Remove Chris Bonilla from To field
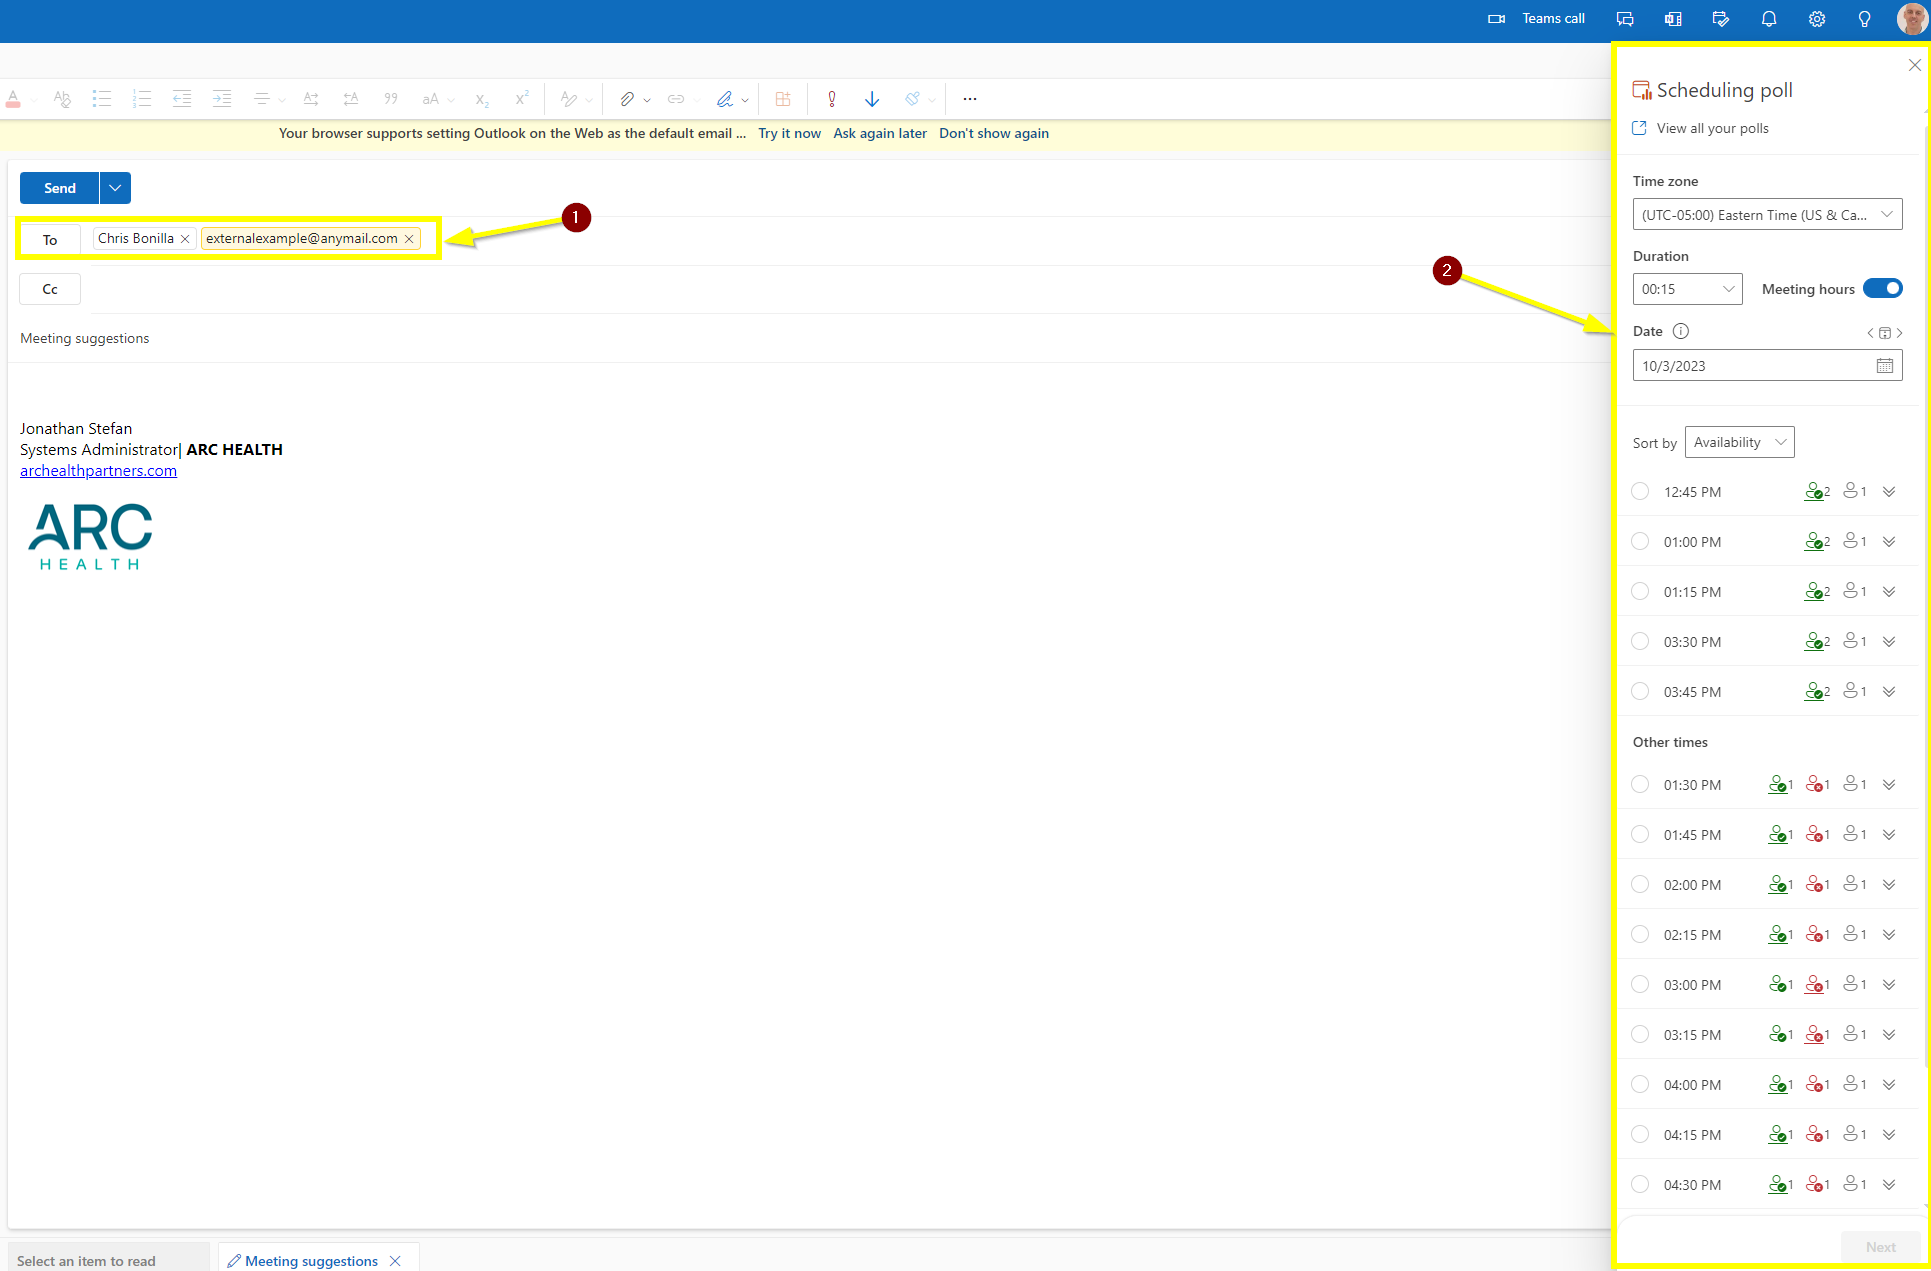 [x=185, y=239]
